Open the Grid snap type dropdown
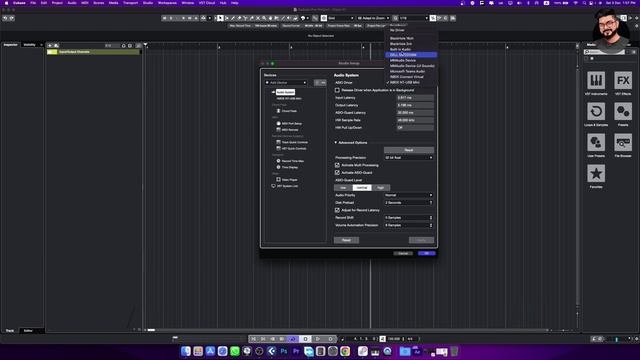The width and height of the screenshot is (640, 360). (340, 18)
